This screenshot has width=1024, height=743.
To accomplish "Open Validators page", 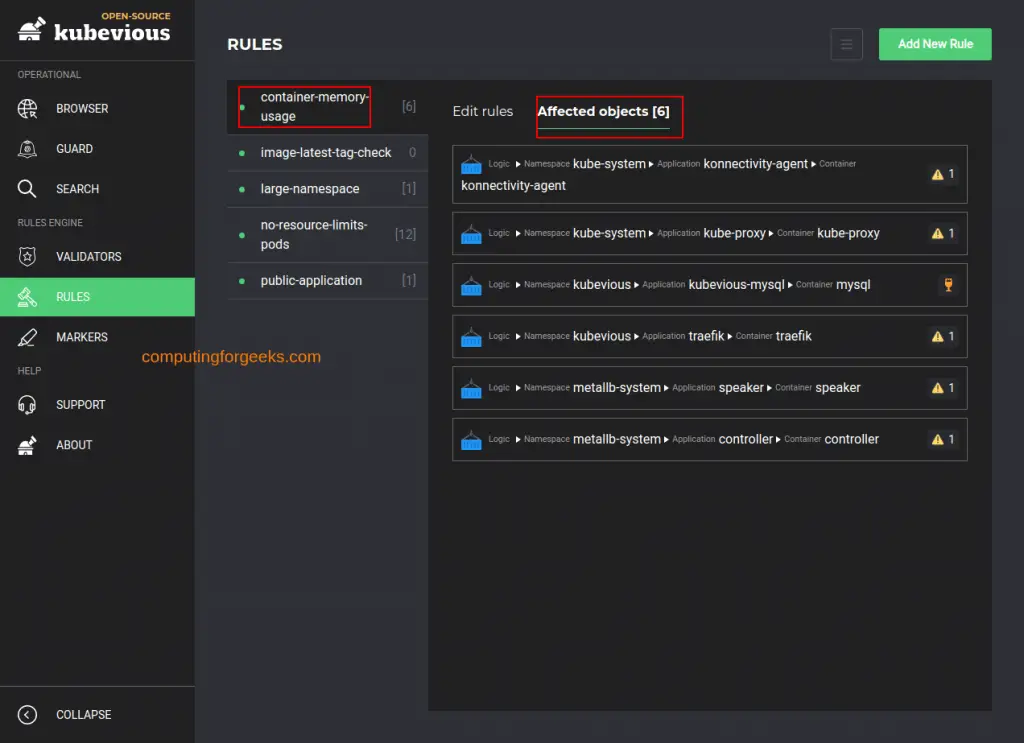I will tap(97, 257).
